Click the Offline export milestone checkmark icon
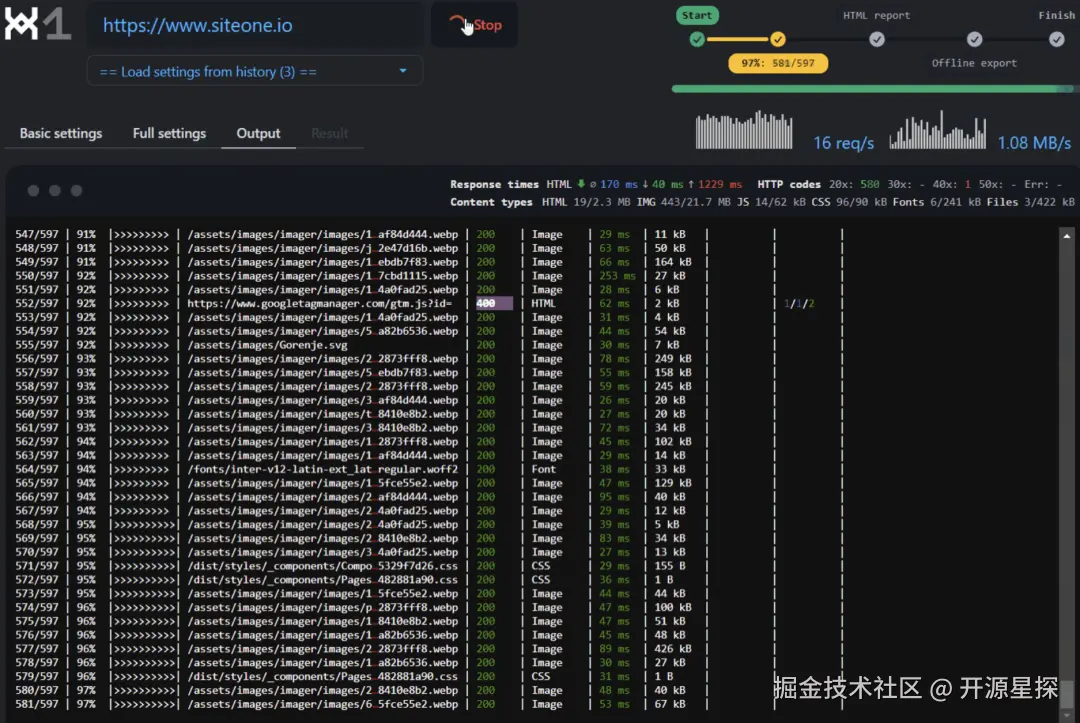The width and height of the screenshot is (1080, 723). [x=974, y=39]
